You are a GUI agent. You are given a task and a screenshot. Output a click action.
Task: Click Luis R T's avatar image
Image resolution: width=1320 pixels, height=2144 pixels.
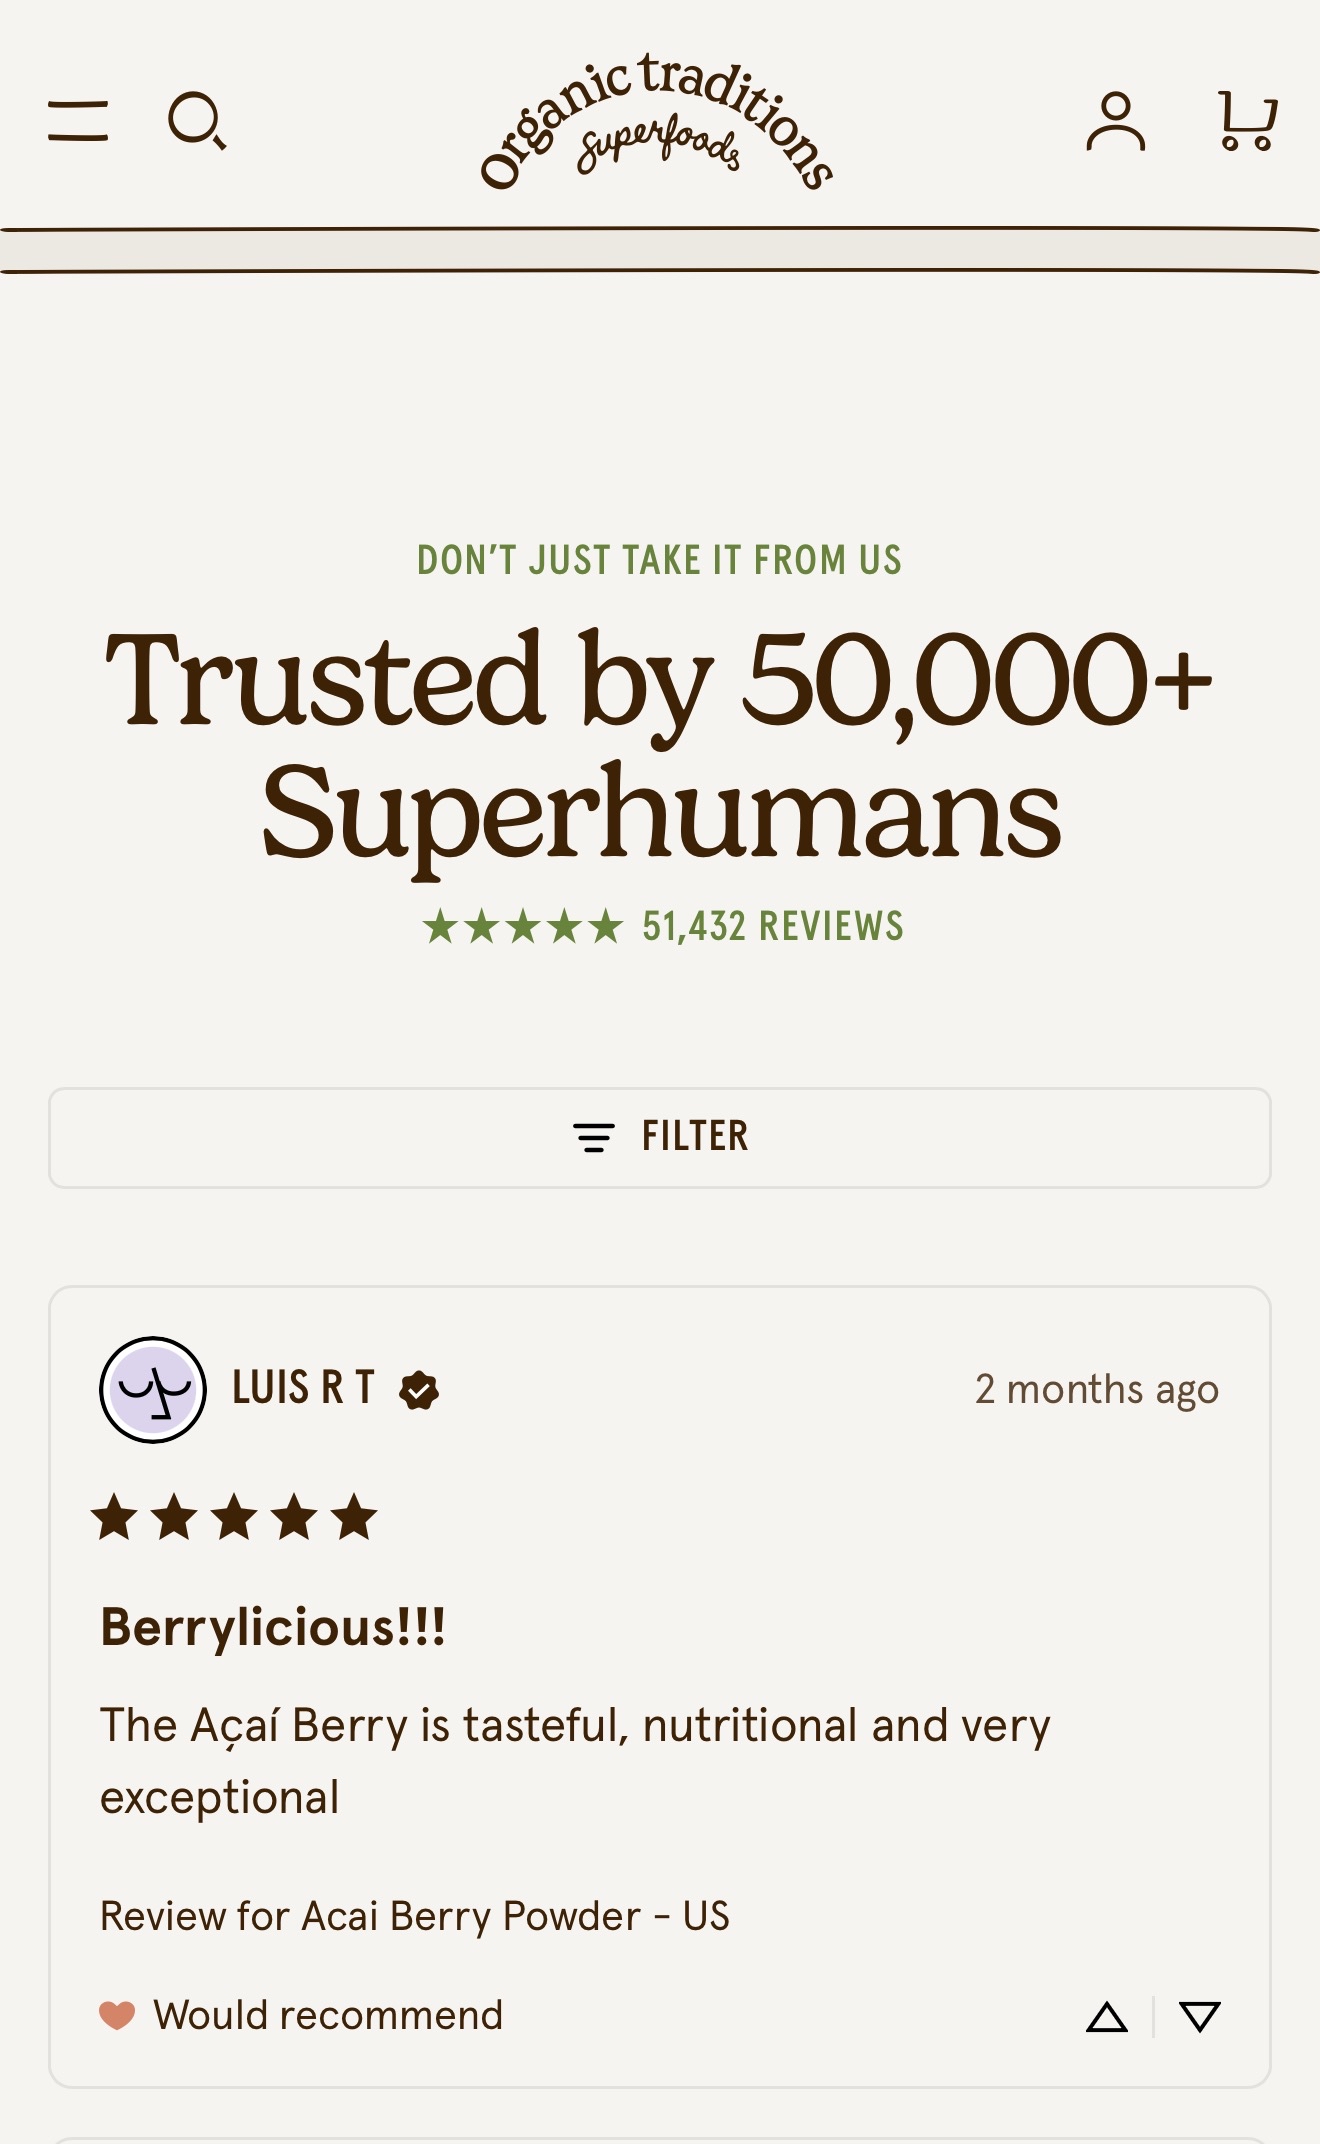[153, 1389]
